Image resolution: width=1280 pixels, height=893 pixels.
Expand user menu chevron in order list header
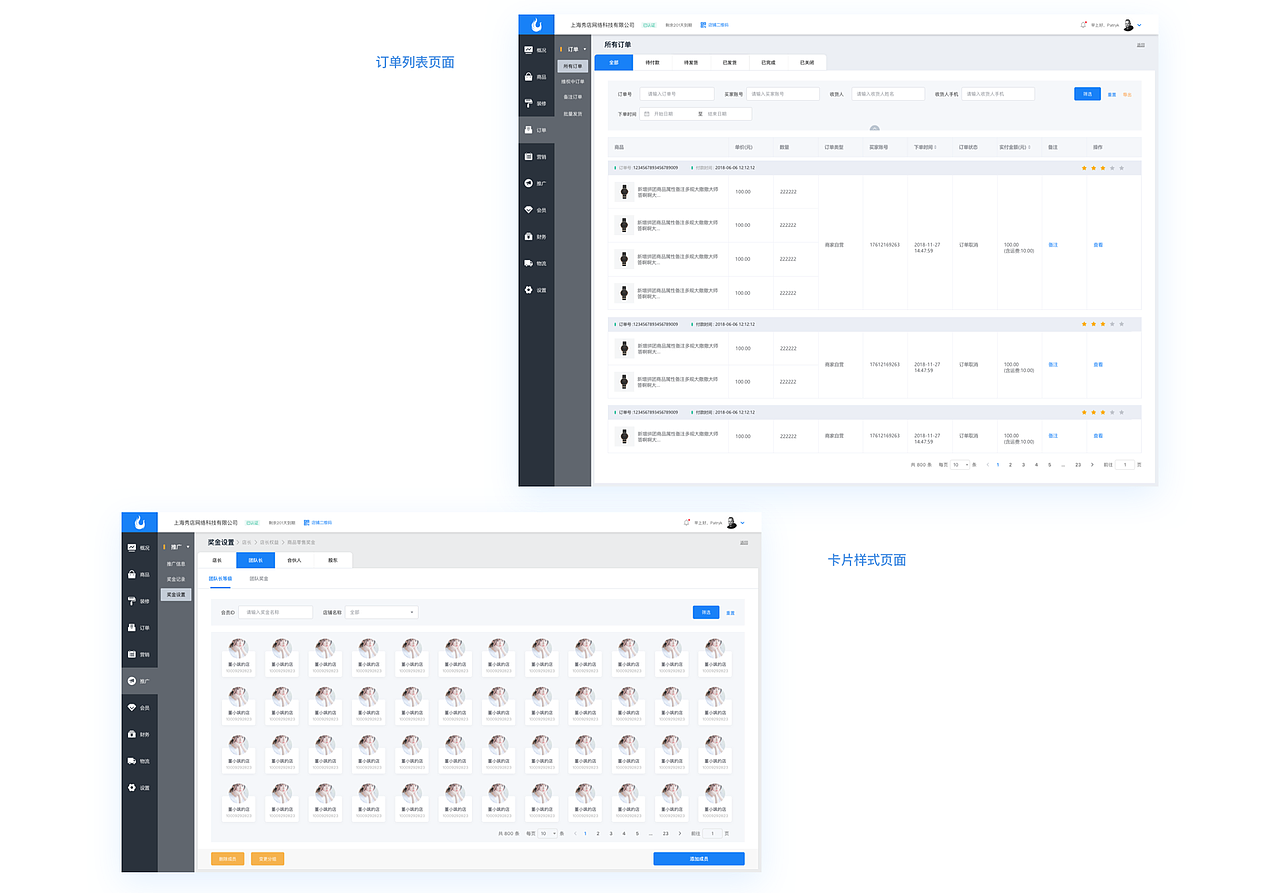1140,25
